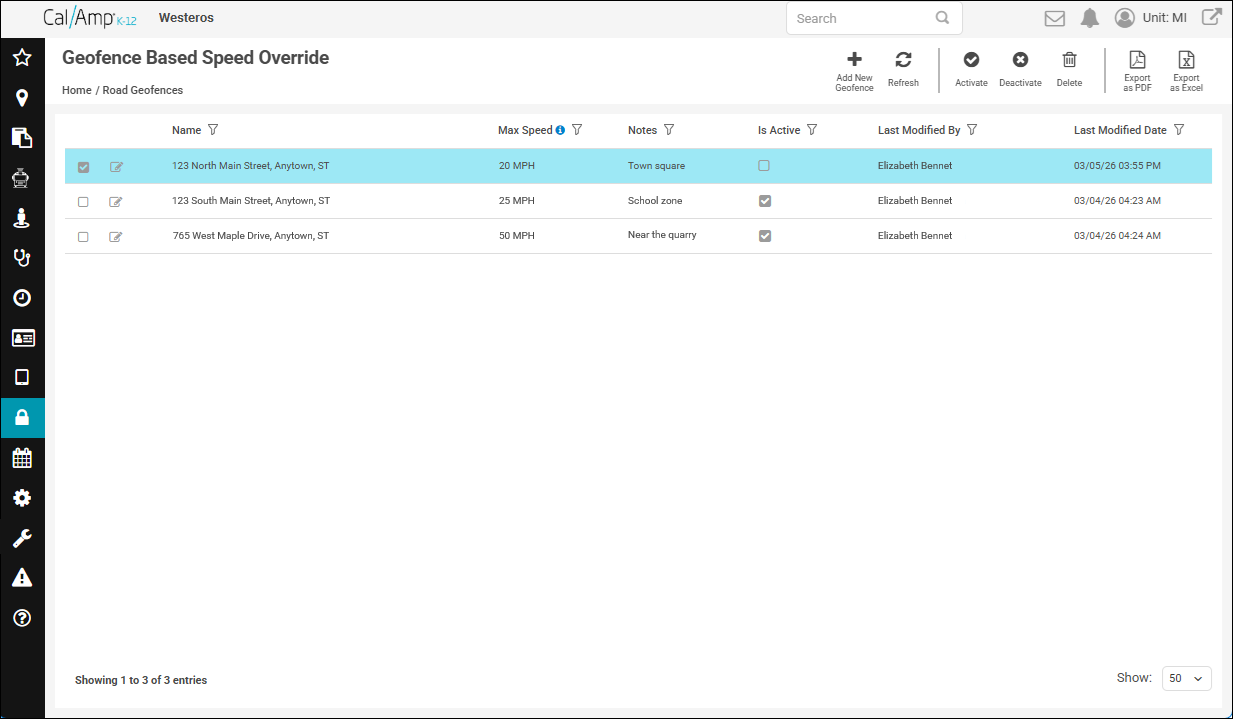Export the table as PDF

[1137, 71]
